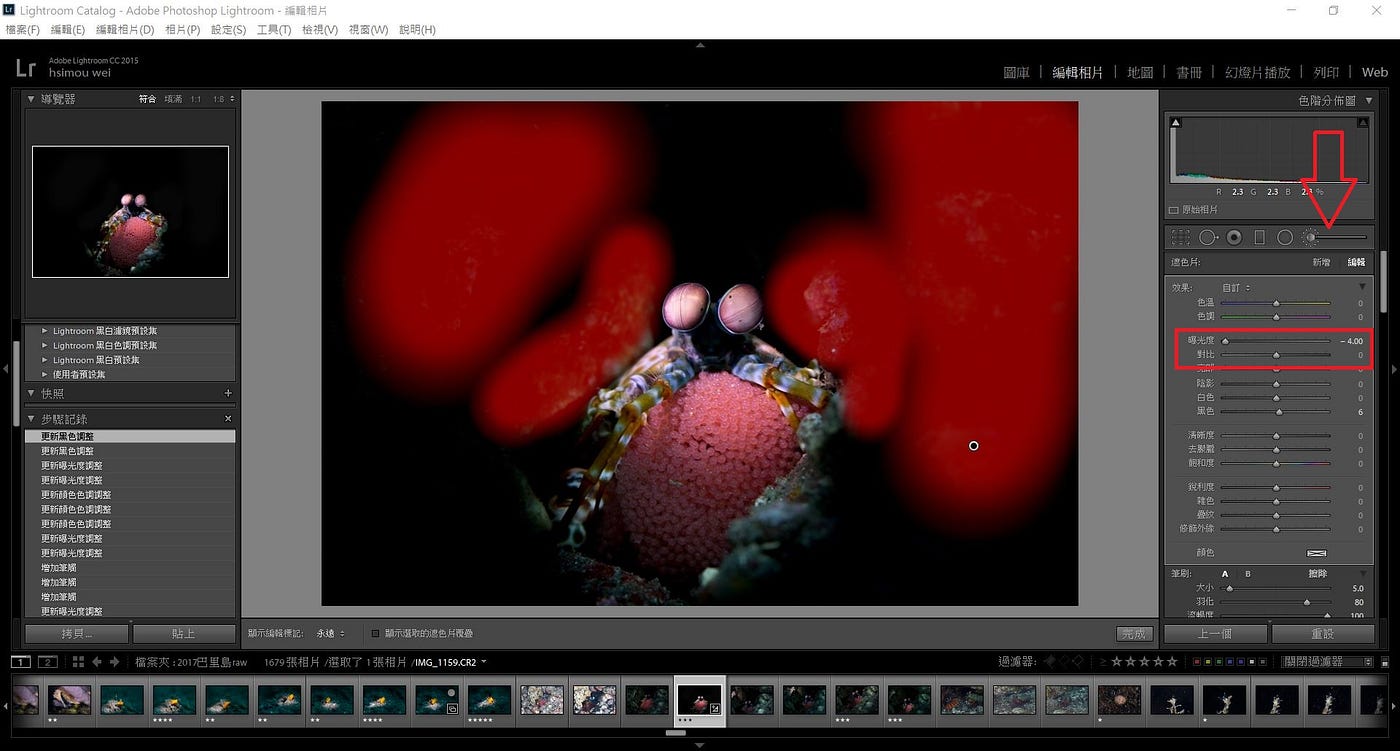Select the Red Eye Correction tool
1400x751 pixels.
tap(1234, 237)
